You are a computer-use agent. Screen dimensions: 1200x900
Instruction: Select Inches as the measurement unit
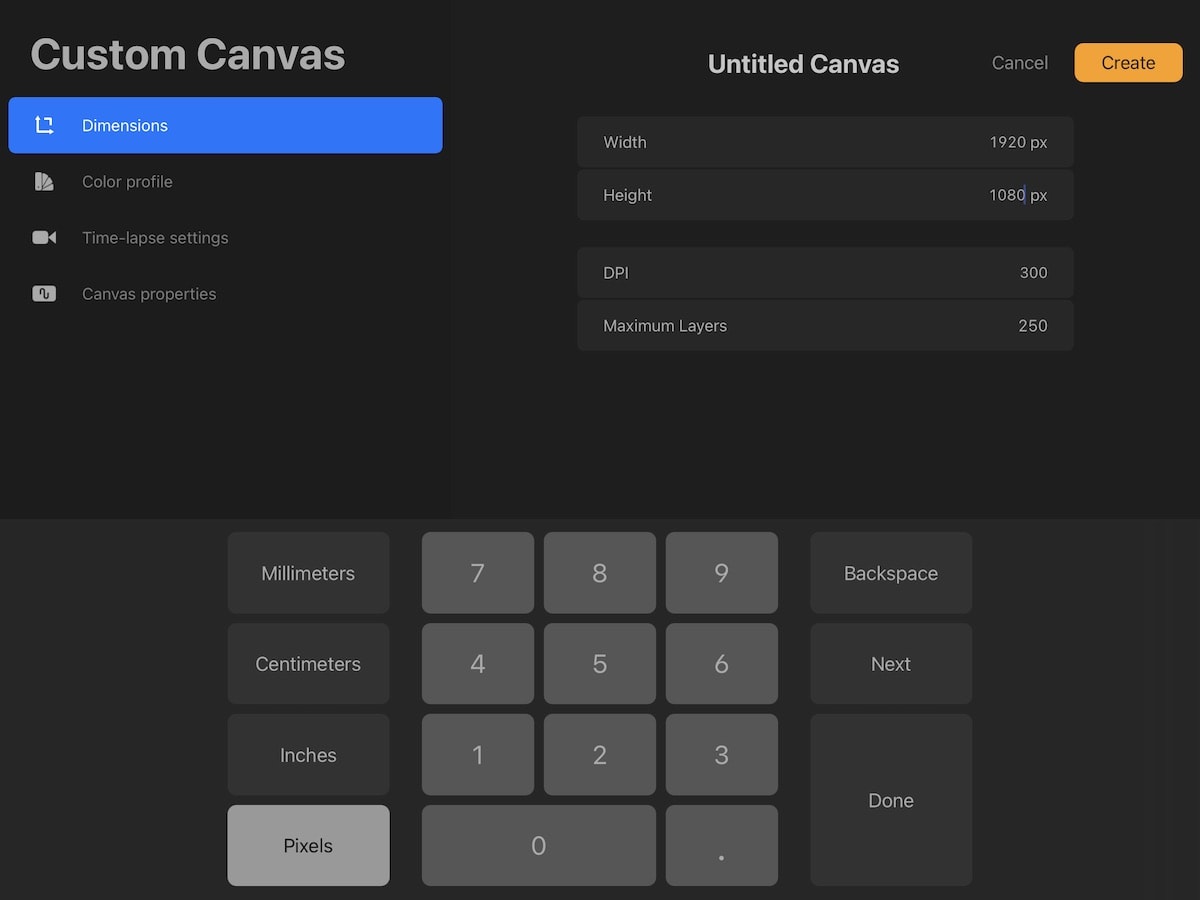(x=308, y=754)
